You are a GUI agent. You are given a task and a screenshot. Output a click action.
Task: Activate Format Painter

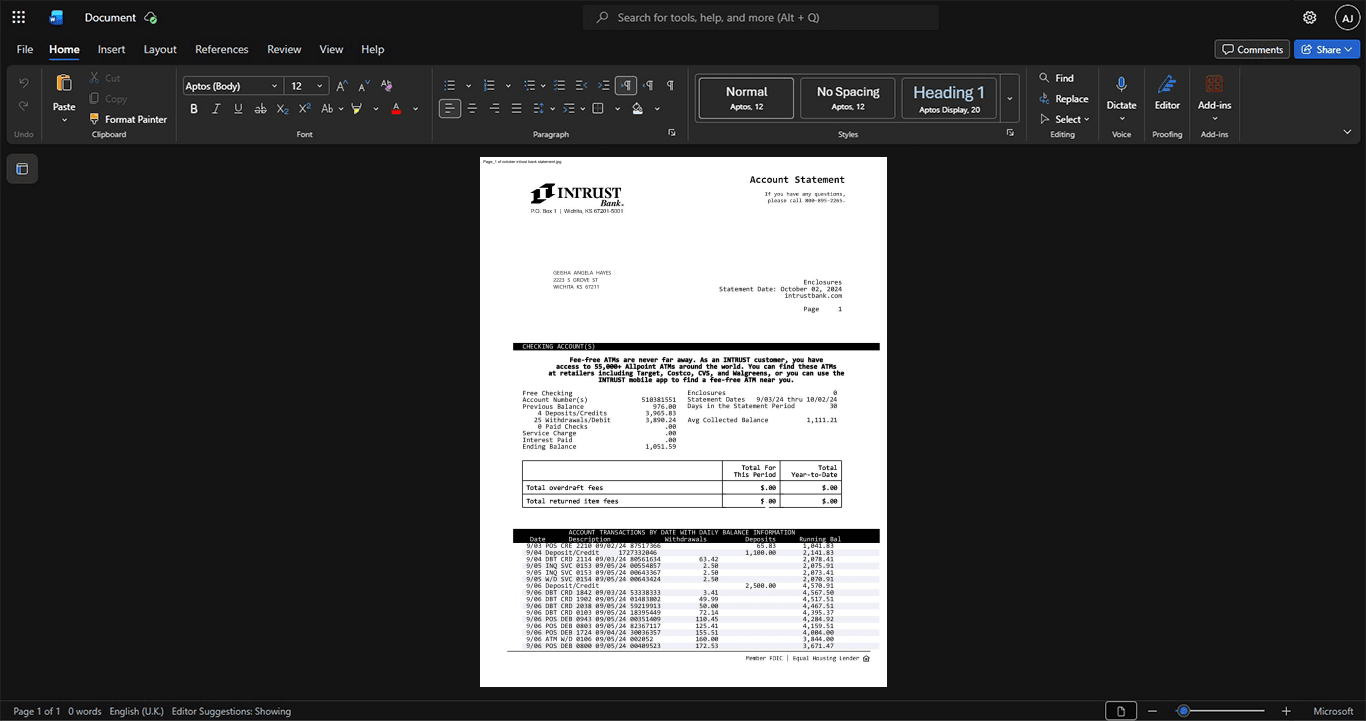point(128,119)
